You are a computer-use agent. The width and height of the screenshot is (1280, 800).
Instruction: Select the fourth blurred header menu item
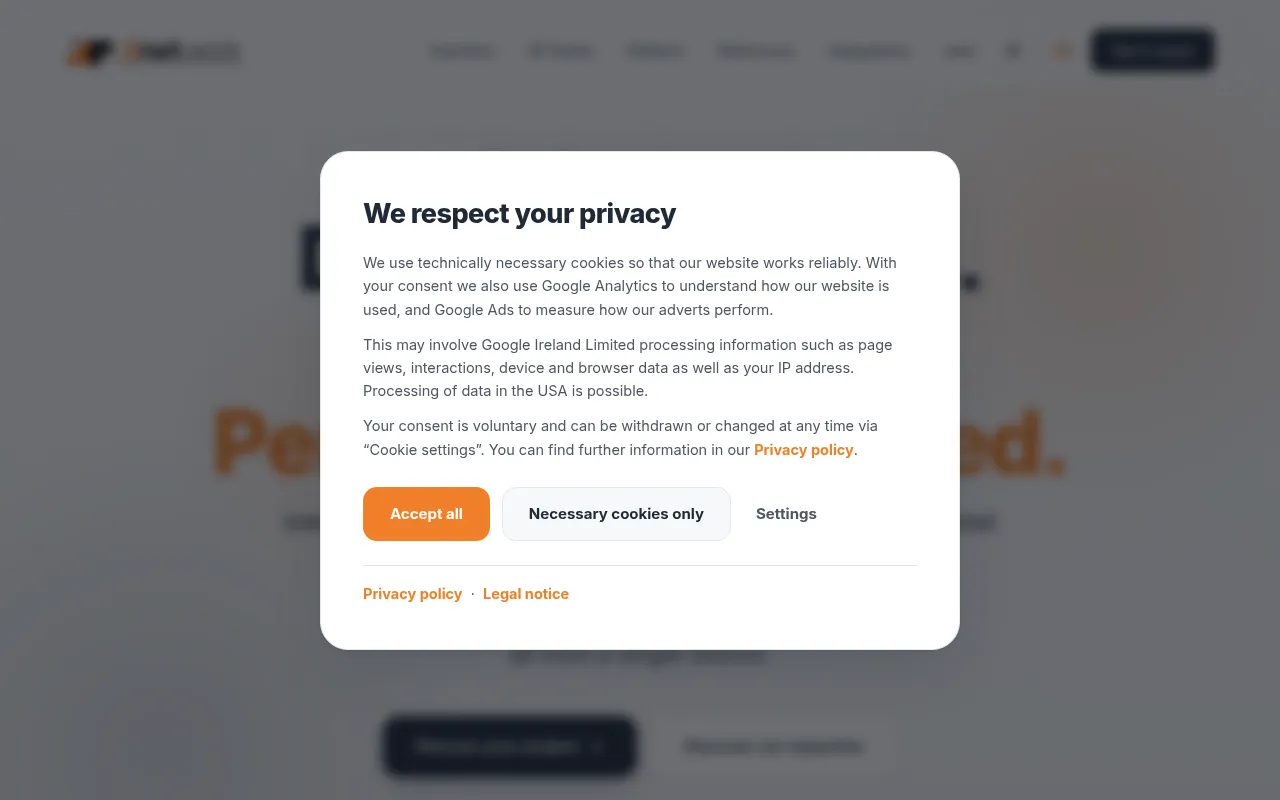(x=757, y=51)
